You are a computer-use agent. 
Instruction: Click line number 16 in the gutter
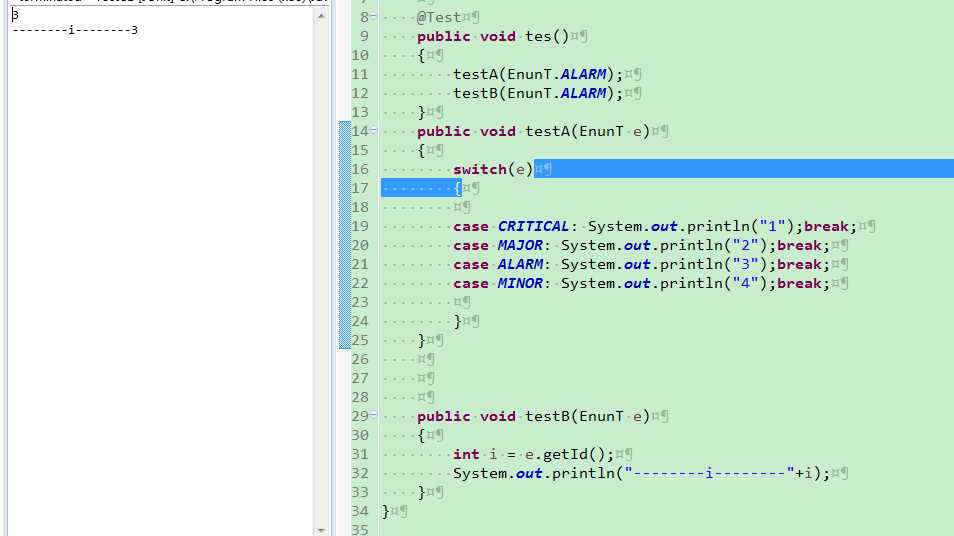360,169
